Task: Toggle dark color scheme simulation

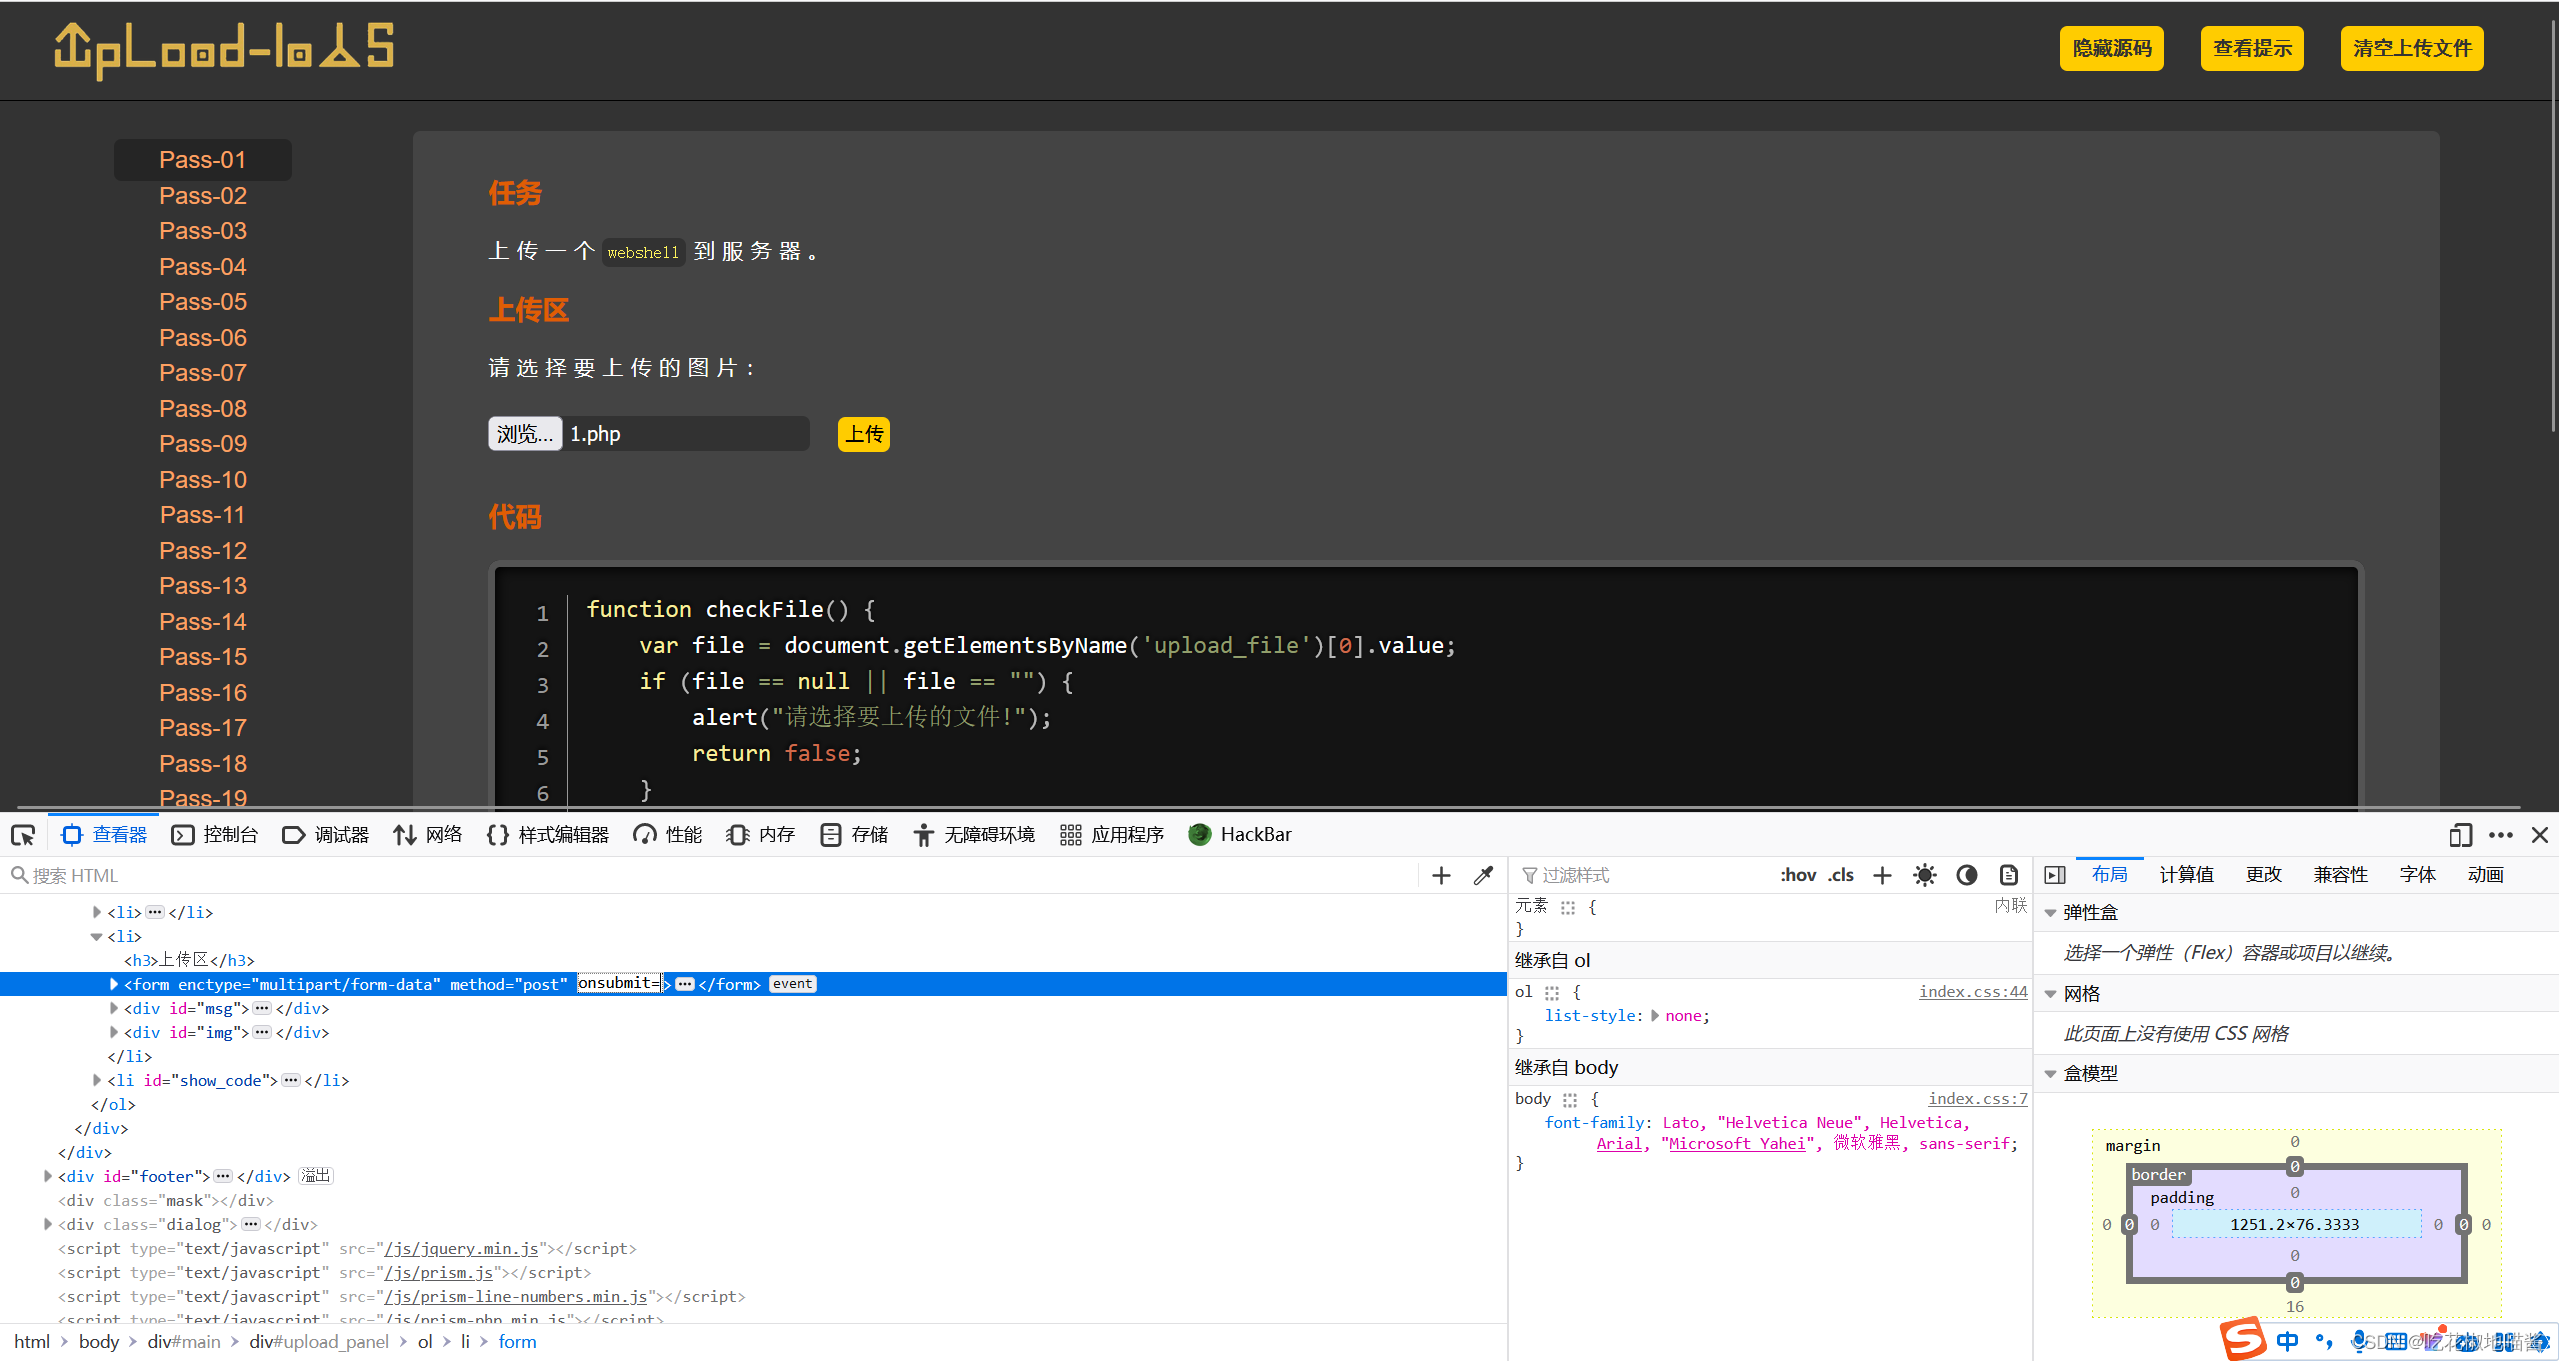Action: click(x=1967, y=876)
